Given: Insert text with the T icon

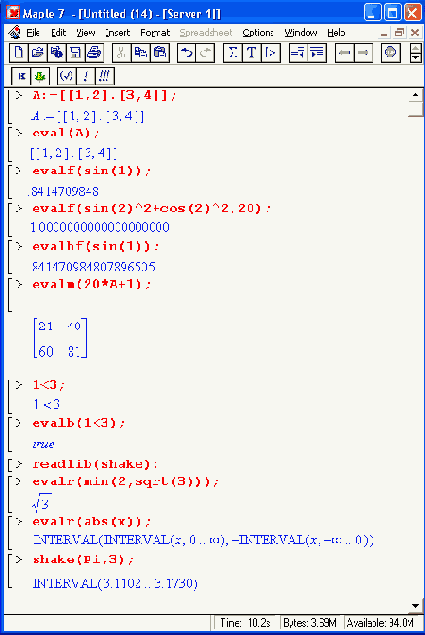Looking at the screenshot, I should click(x=252, y=53).
